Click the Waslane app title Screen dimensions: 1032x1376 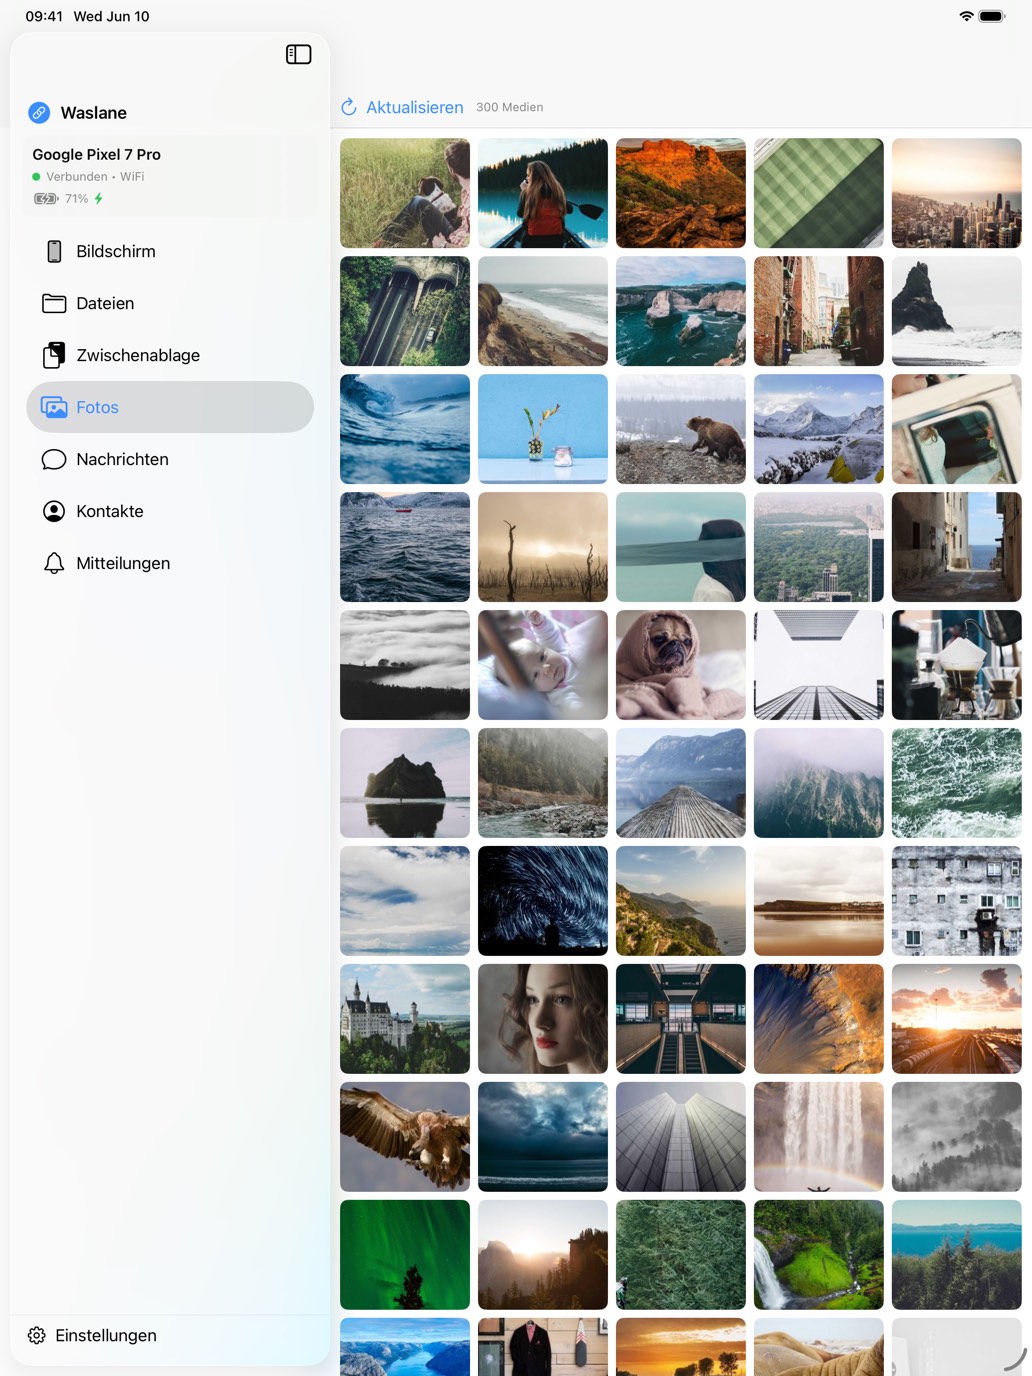pyautogui.click(x=94, y=113)
